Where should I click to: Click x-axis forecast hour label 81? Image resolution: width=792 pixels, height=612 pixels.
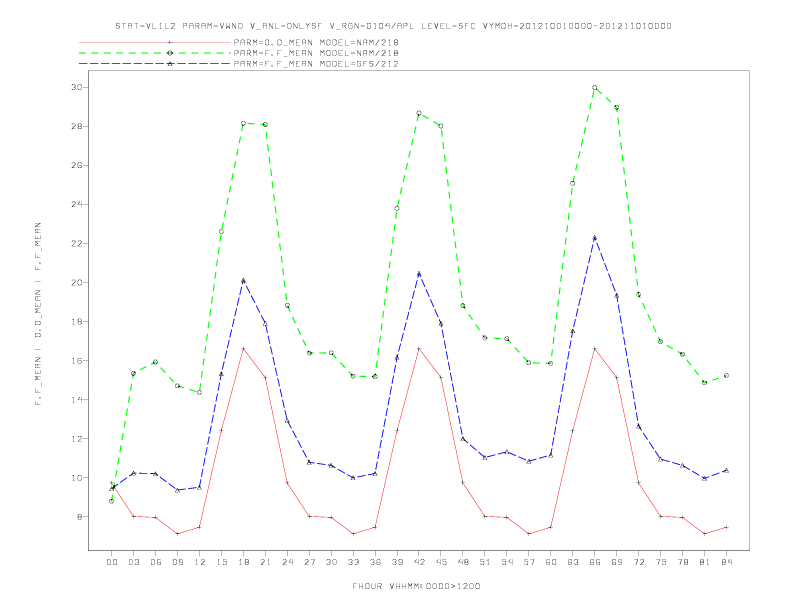(705, 562)
